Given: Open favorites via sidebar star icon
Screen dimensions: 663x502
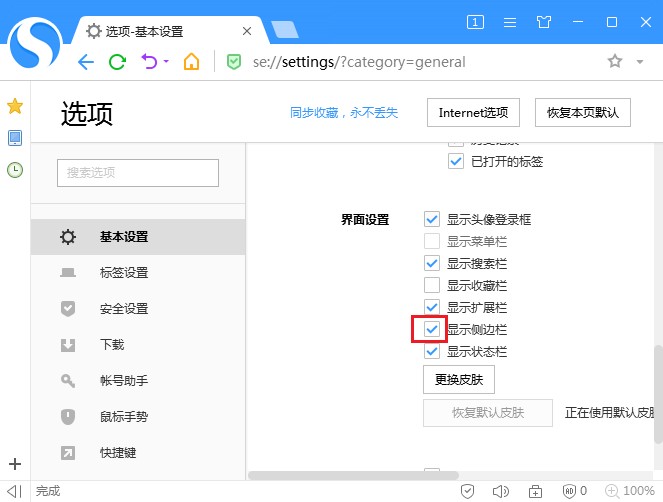Looking at the screenshot, I should (x=15, y=106).
